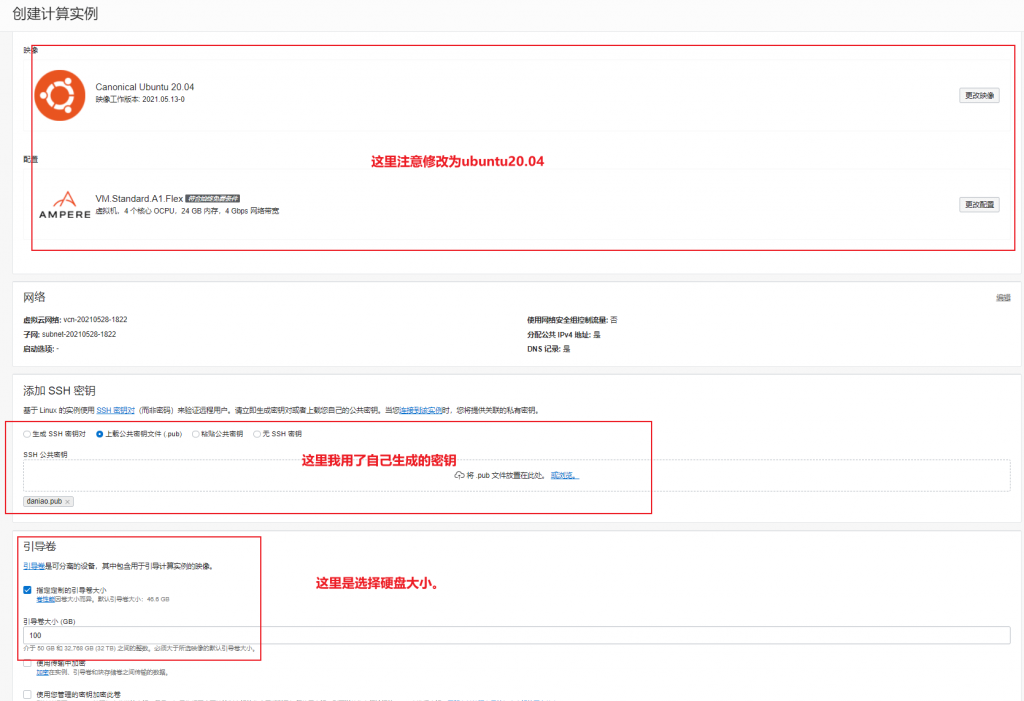Image resolution: width=1024 pixels, height=701 pixels.
Task: Click the 网络 section heading
Action: point(34,297)
